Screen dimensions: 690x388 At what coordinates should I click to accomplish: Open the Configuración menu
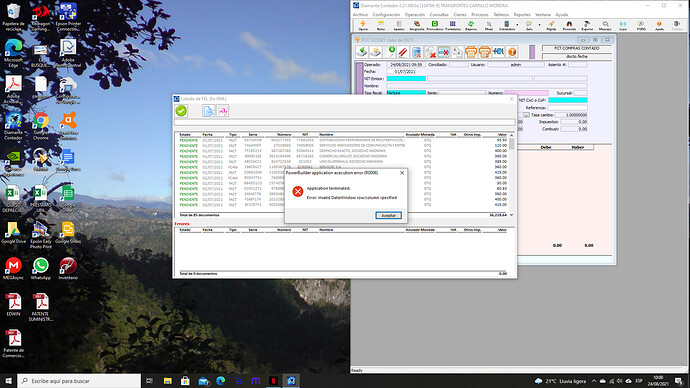tap(386, 15)
